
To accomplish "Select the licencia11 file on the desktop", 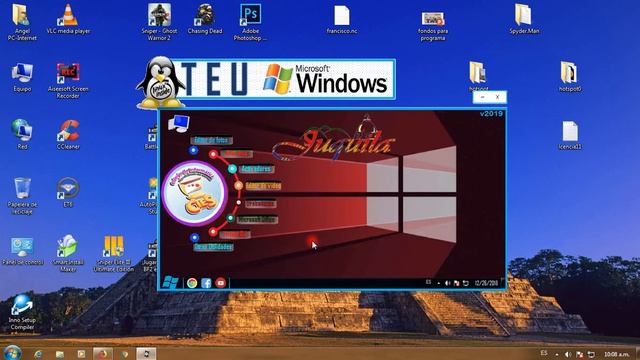I will tap(570, 135).
